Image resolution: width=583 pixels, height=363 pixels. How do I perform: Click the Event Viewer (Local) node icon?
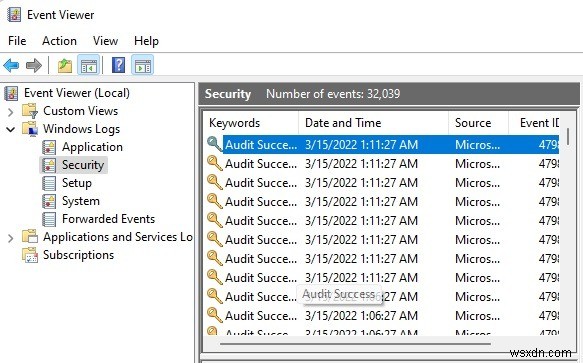coord(12,93)
